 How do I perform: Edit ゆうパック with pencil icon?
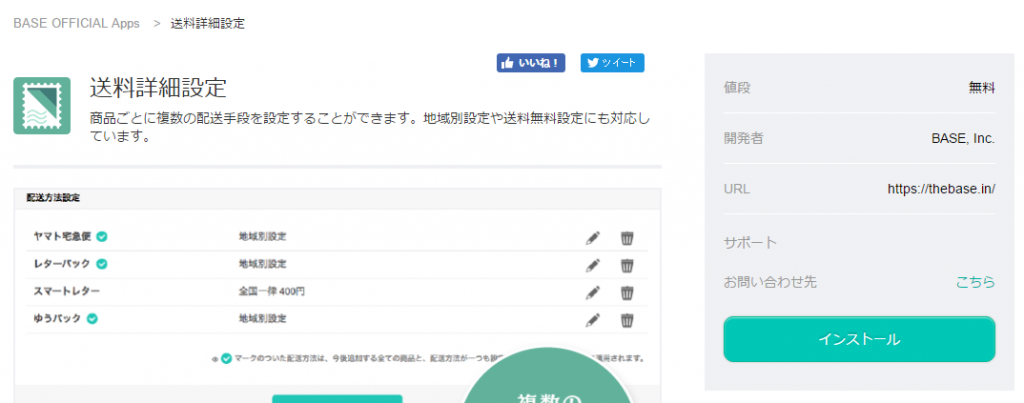tap(592, 320)
